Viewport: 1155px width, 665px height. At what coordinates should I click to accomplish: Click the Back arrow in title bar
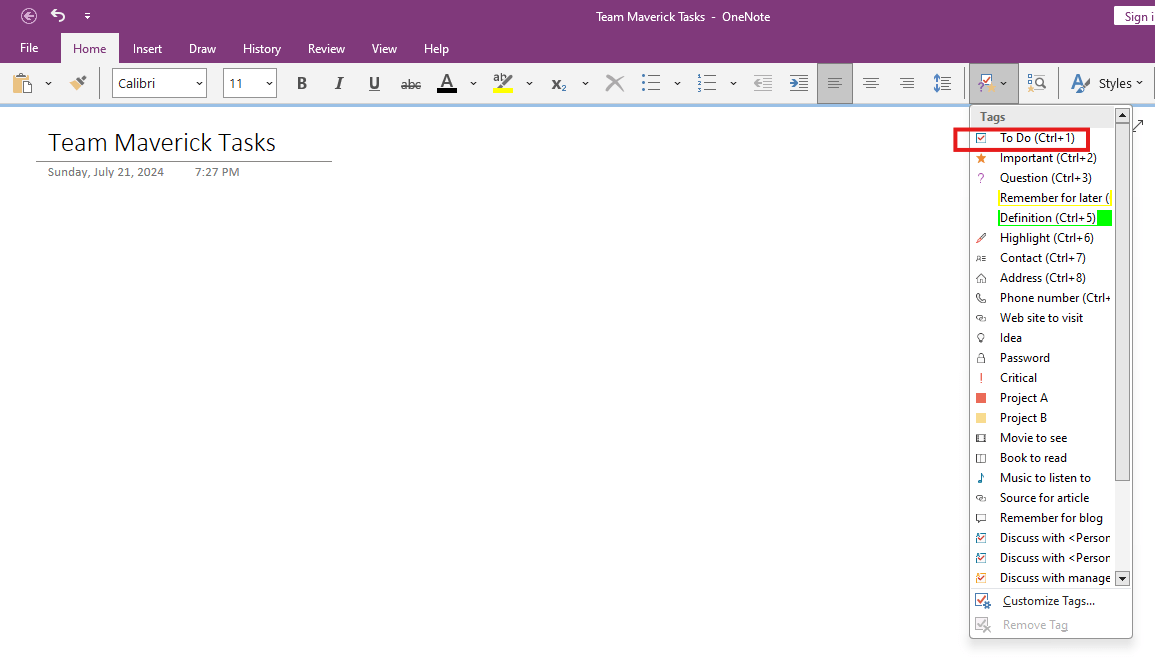tap(29, 15)
